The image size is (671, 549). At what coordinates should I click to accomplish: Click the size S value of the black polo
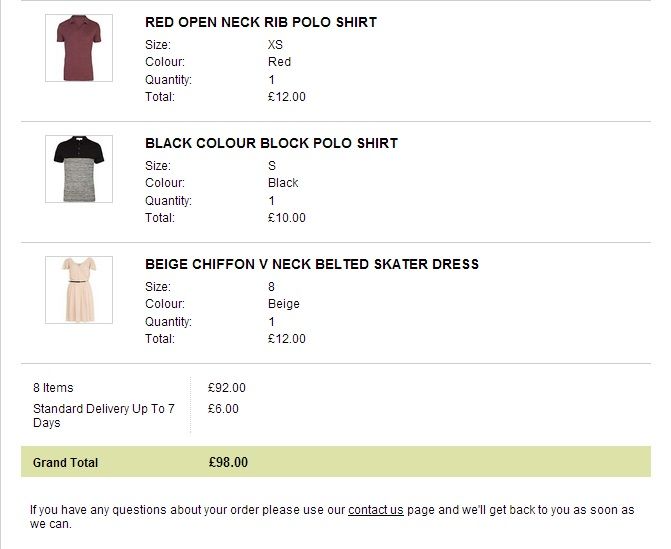click(272, 166)
